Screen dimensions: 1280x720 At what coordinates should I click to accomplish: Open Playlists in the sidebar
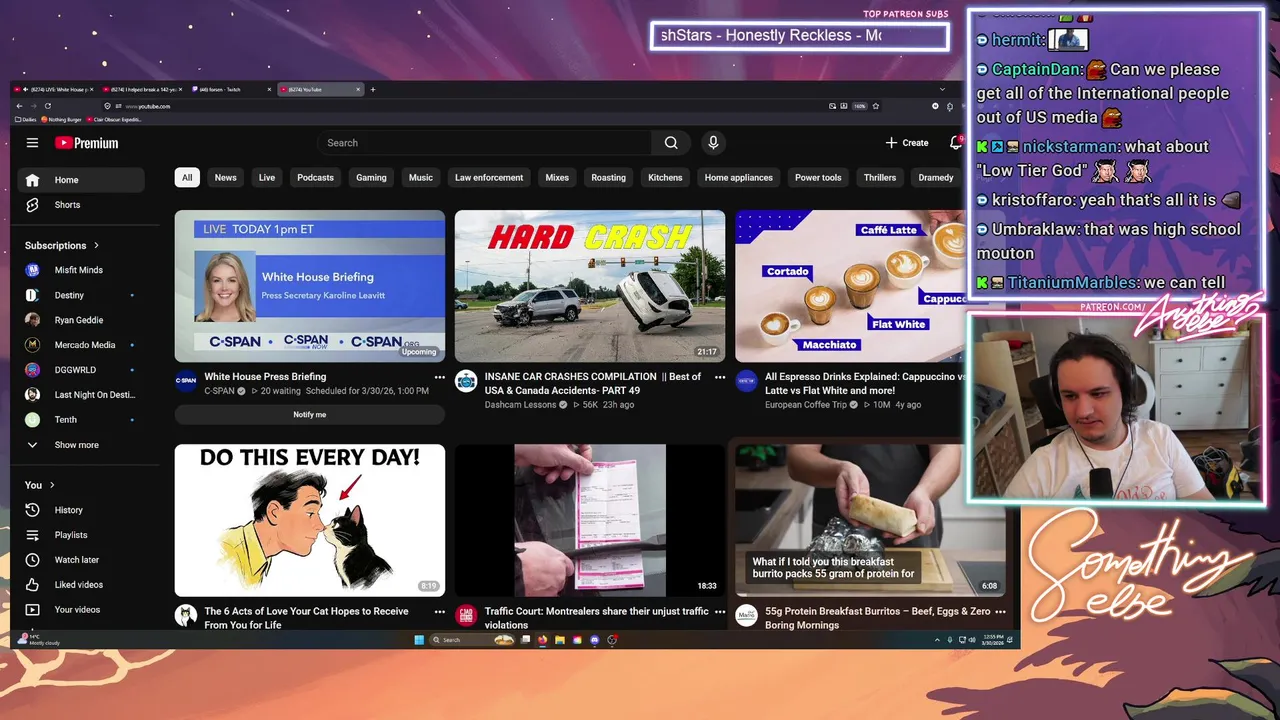pyautogui.click(x=82, y=535)
